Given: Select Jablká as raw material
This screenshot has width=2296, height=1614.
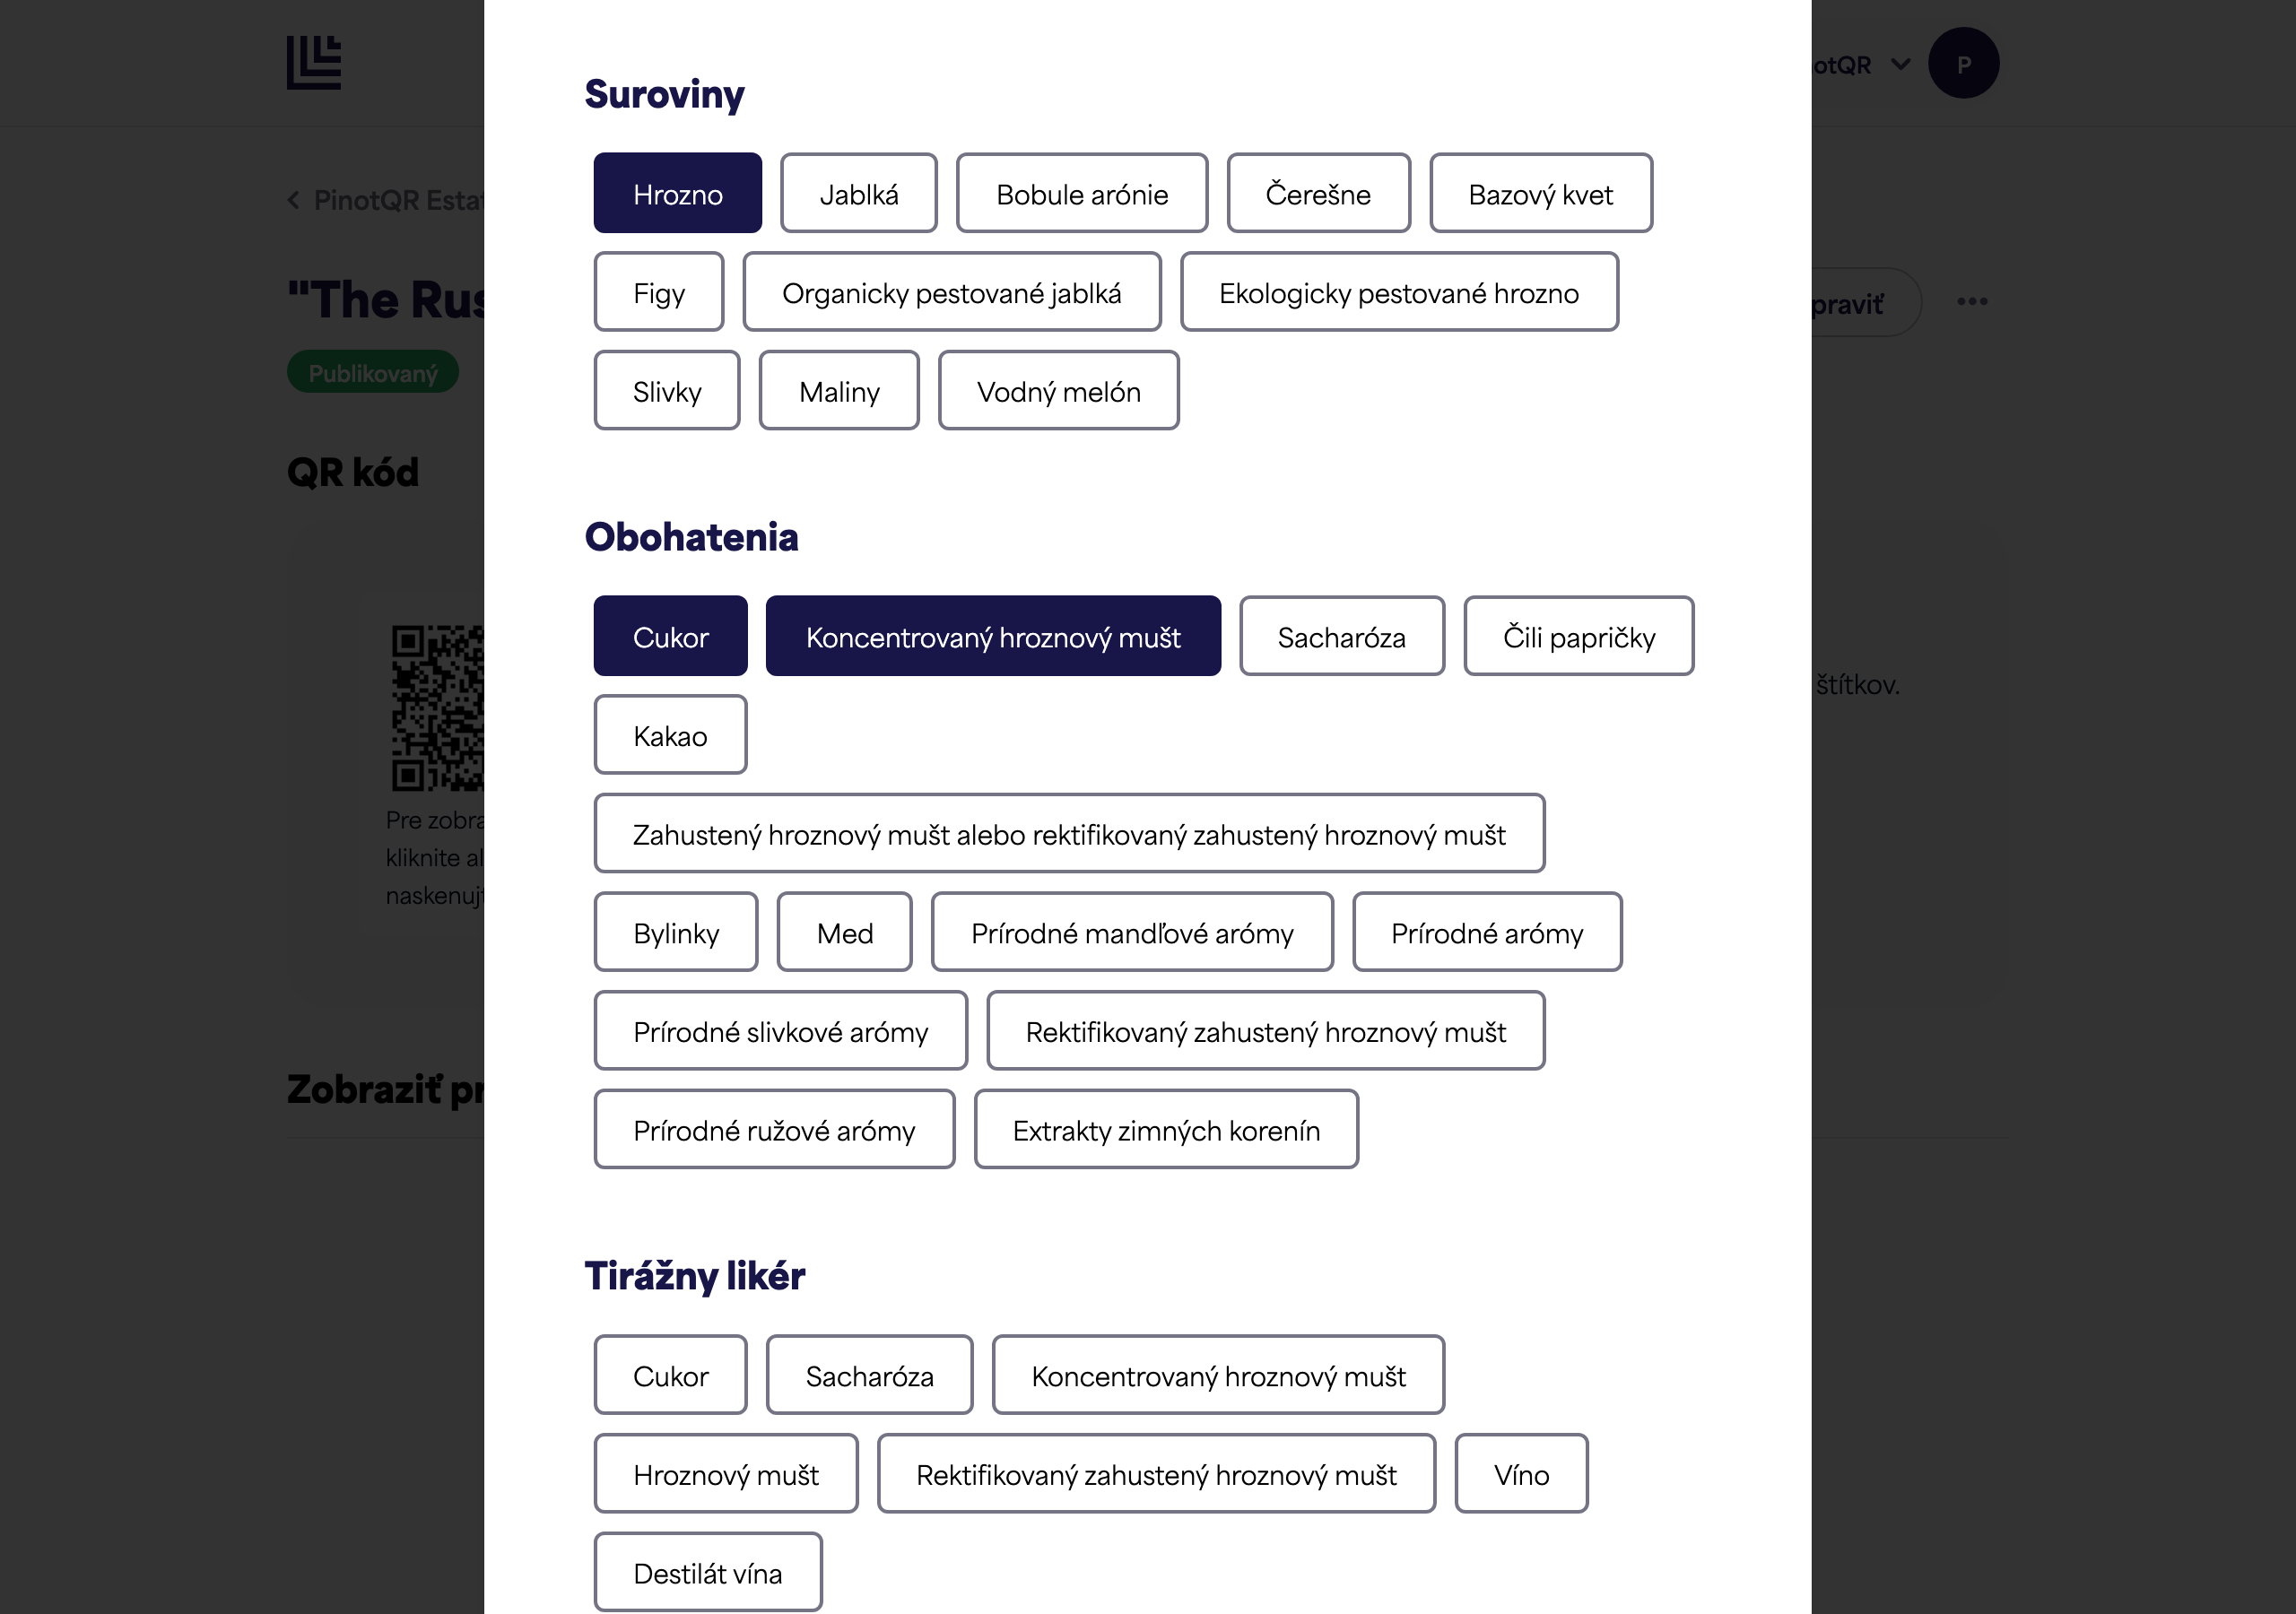Looking at the screenshot, I should (x=859, y=193).
